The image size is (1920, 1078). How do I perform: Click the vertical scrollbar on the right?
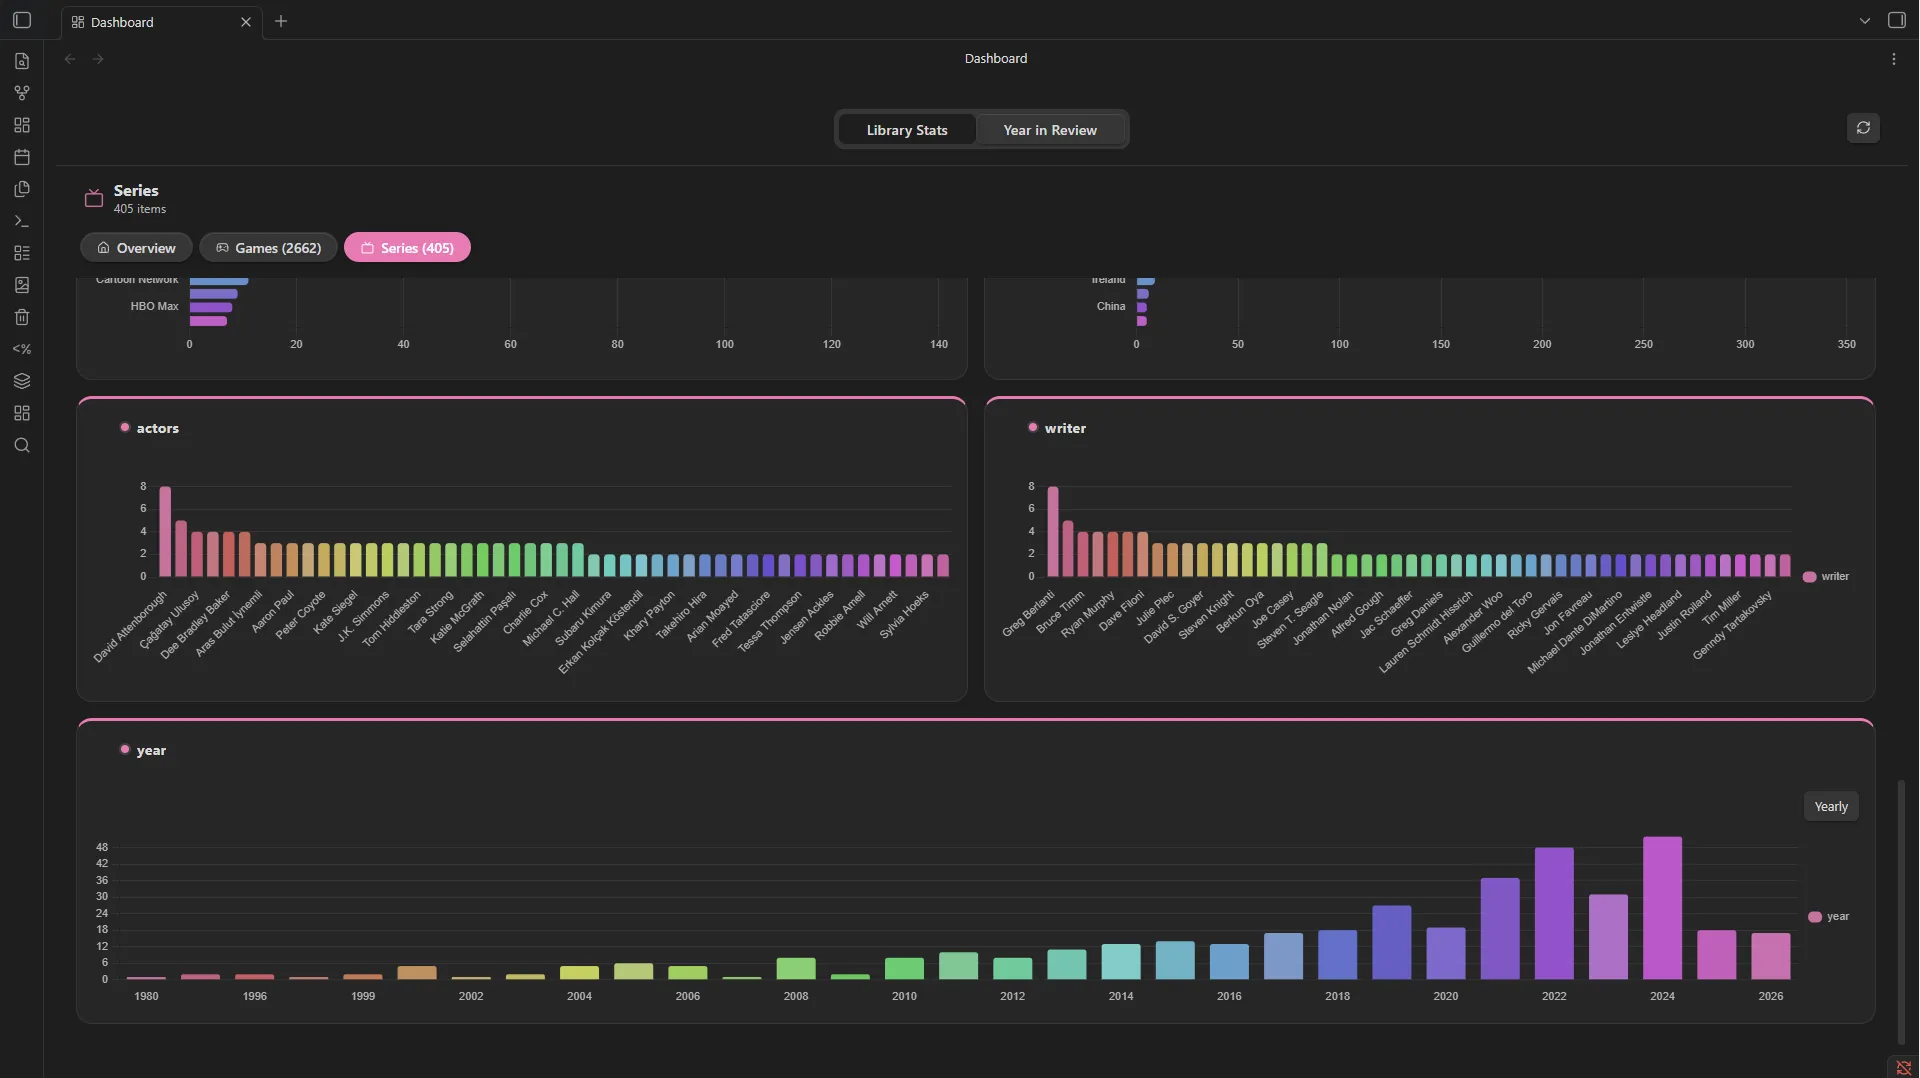[1901, 910]
